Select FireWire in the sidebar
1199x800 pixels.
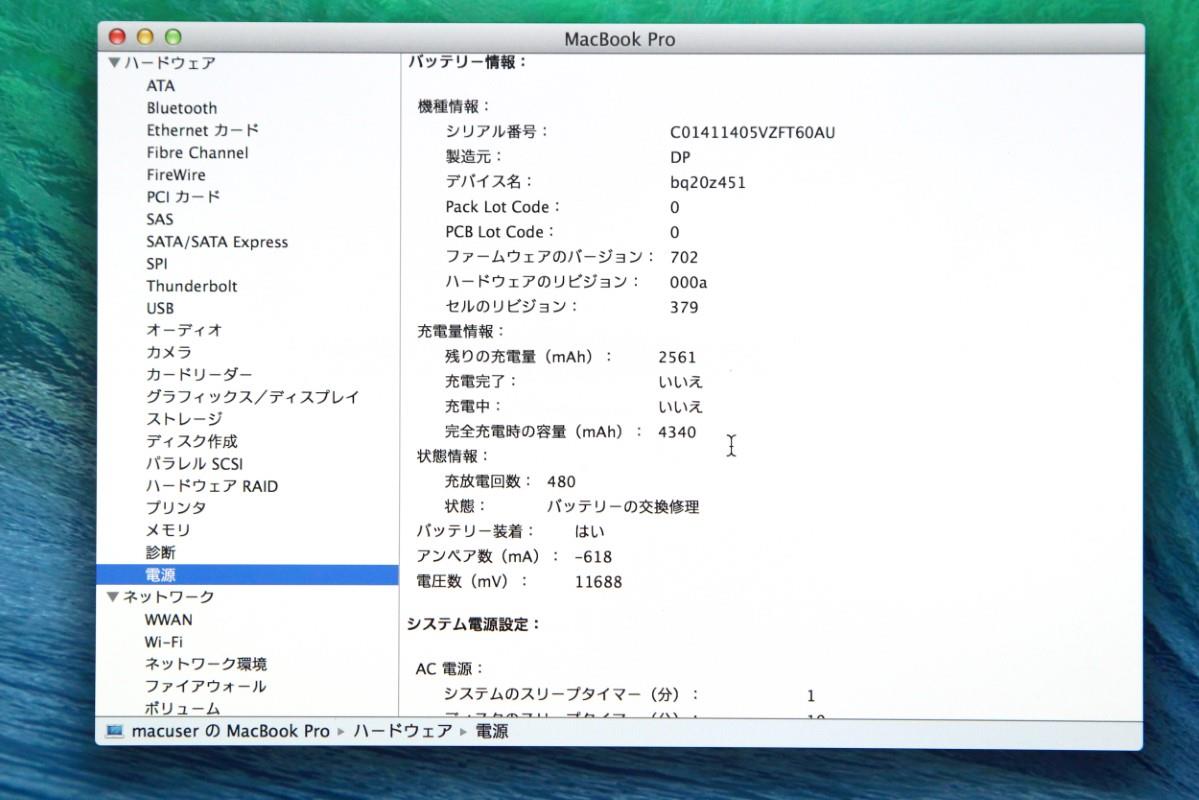[176, 174]
